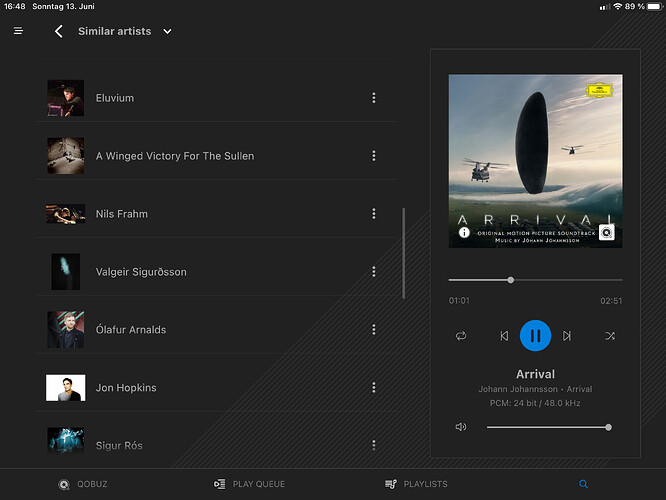Mute the volume speaker icon
This screenshot has height=500, width=666.
pos(461,427)
